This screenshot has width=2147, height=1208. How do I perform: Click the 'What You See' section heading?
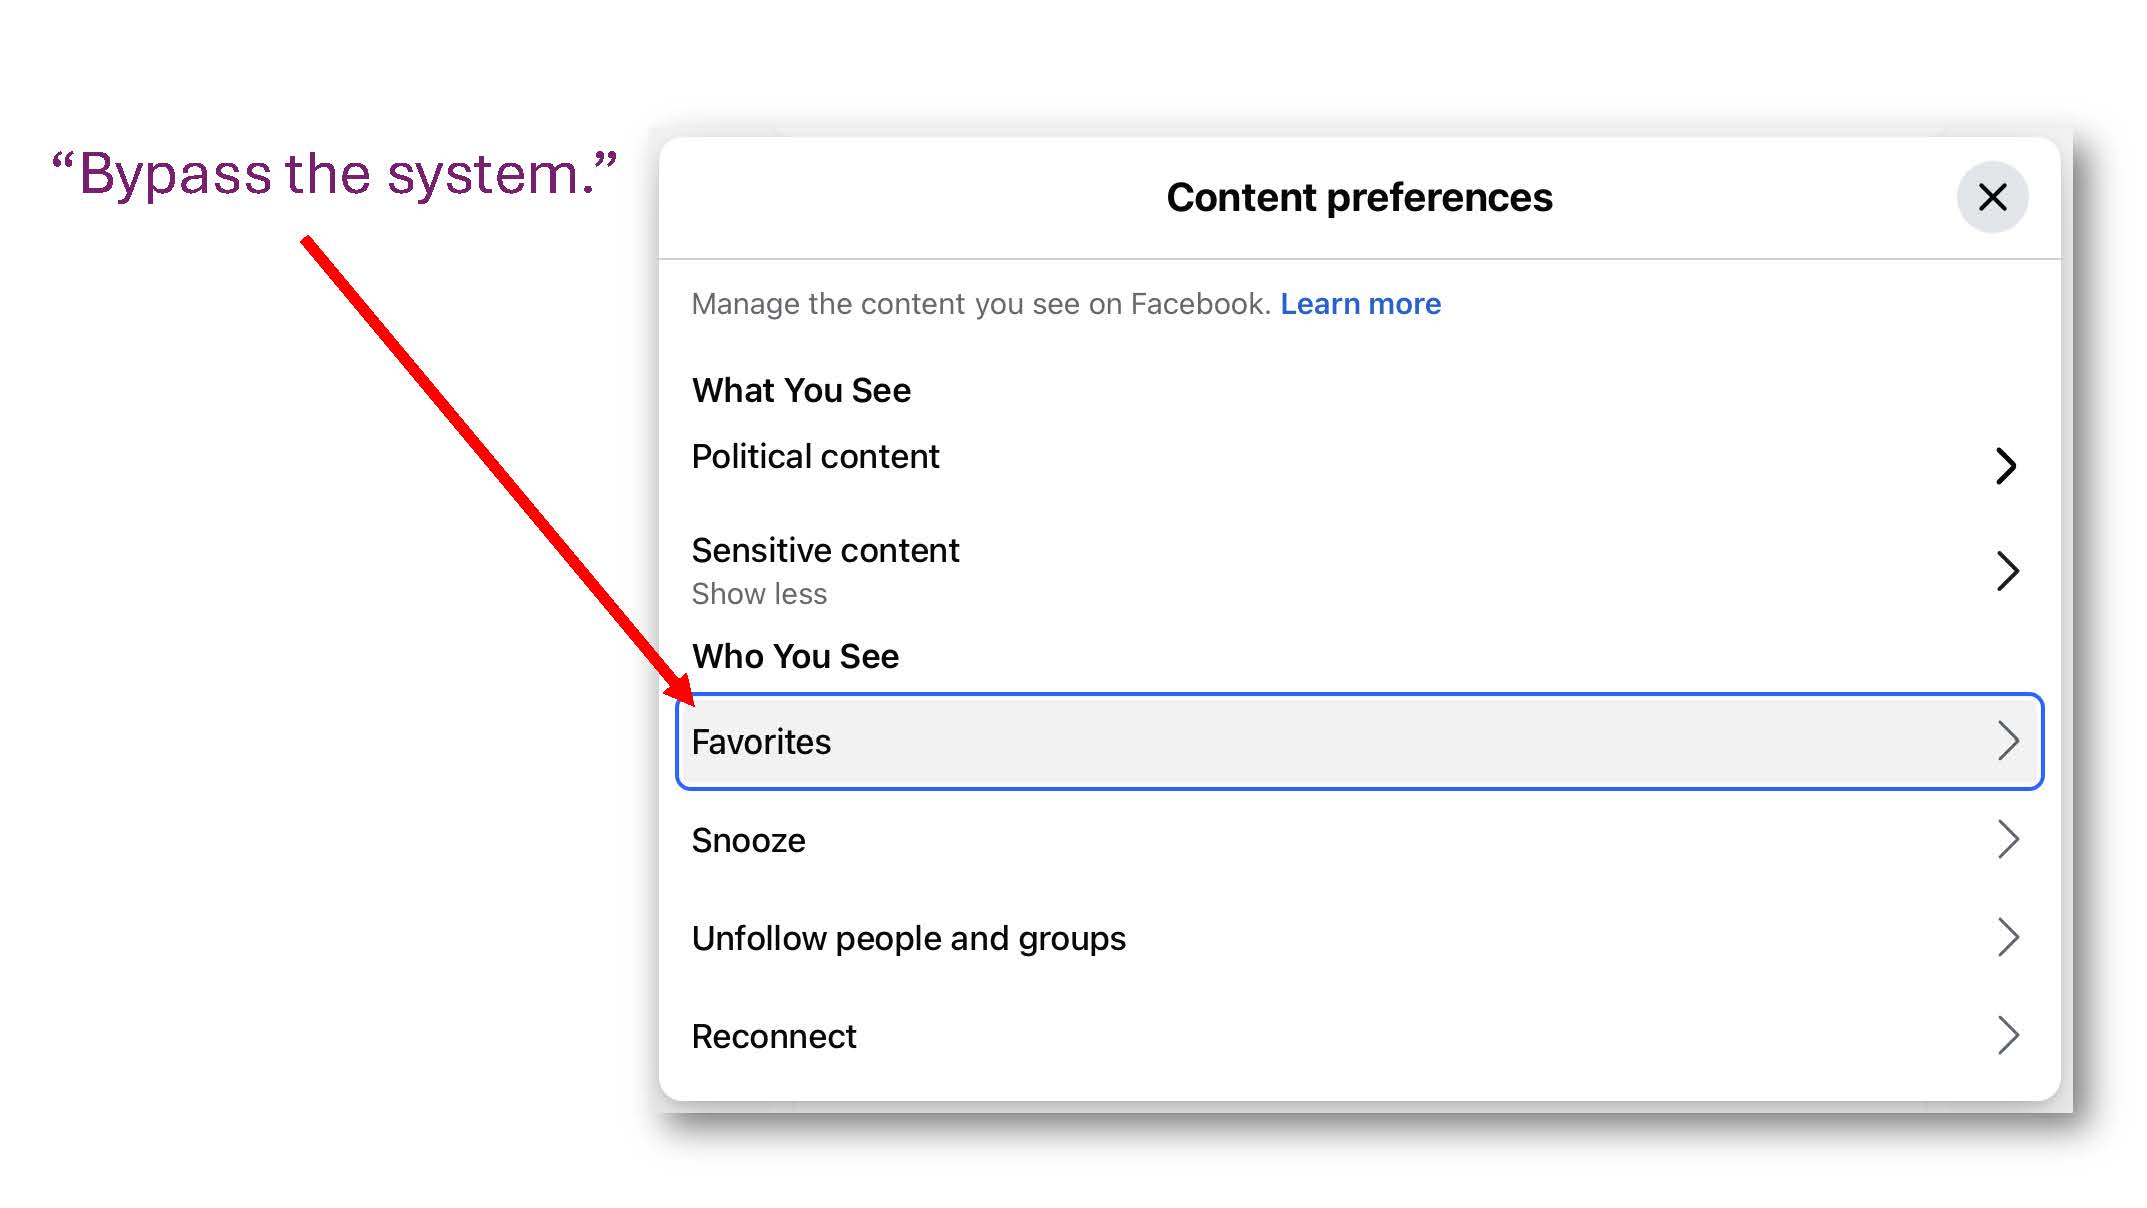[801, 390]
